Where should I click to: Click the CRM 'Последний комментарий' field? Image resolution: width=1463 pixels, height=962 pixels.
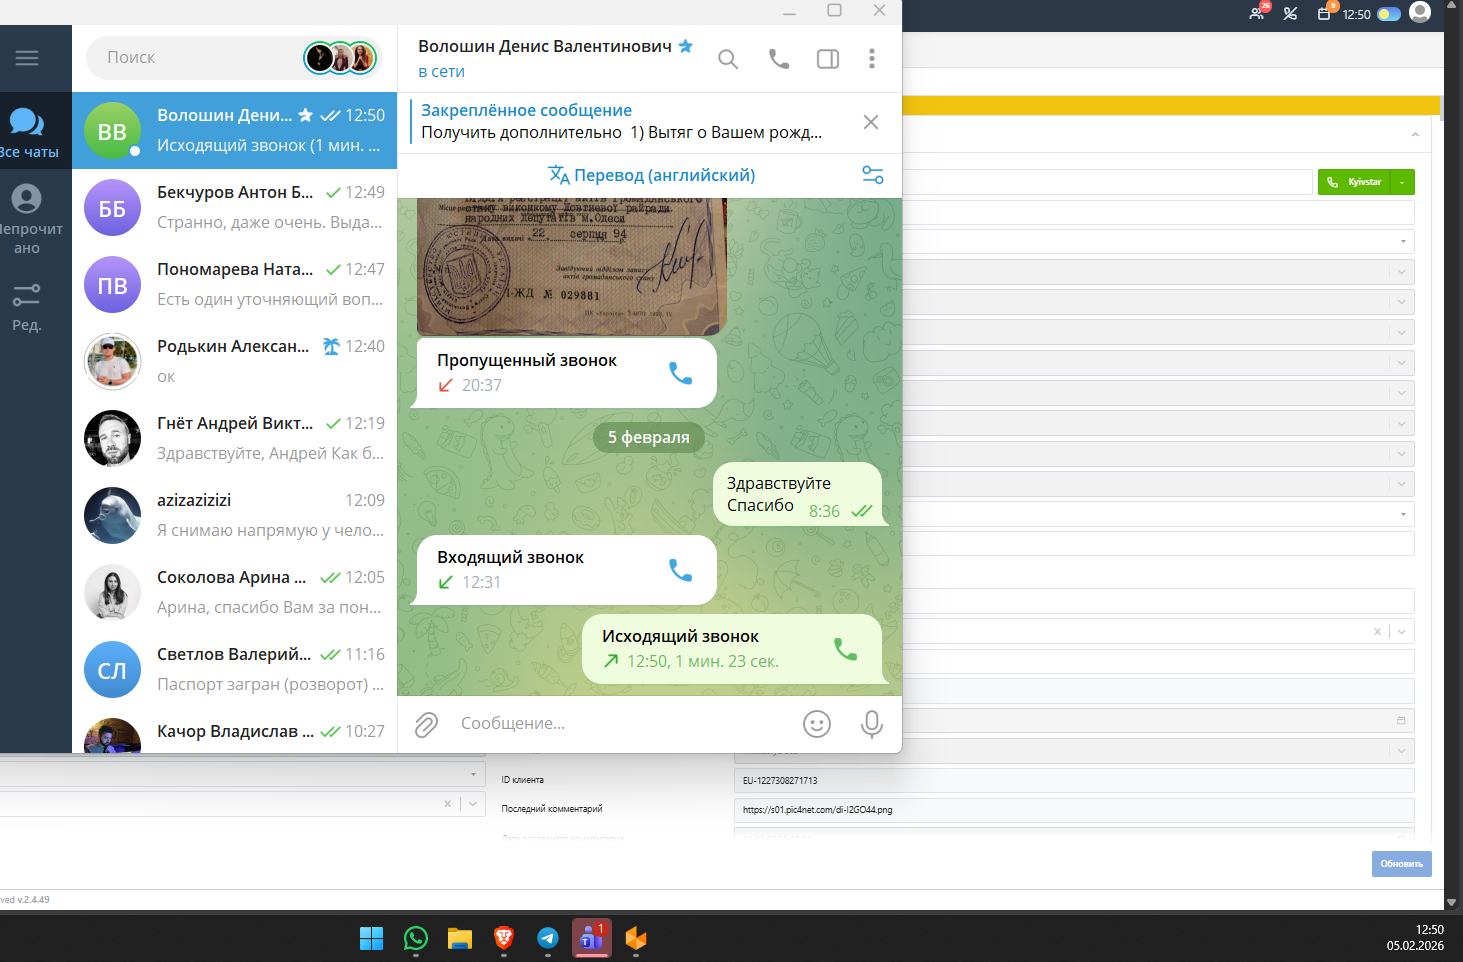click(1074, 810)
